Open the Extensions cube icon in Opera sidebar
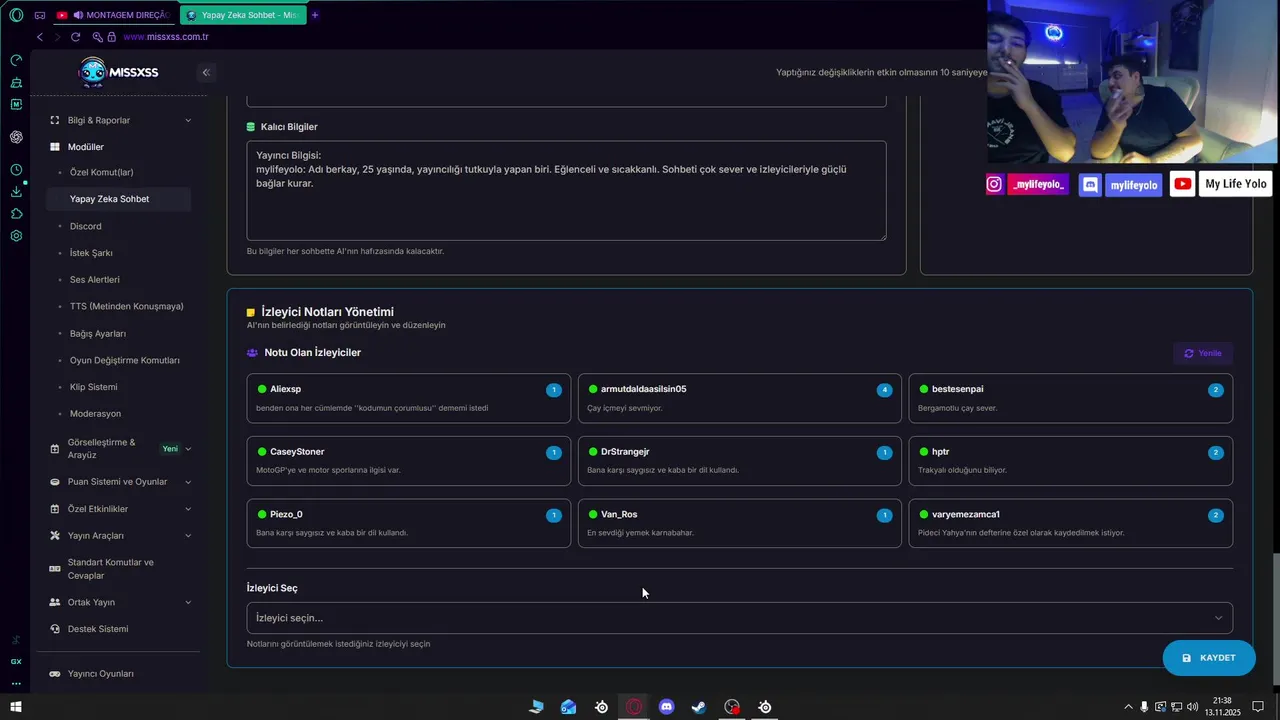The height and width of the screenshot is (720, 1280). [16, 214]
